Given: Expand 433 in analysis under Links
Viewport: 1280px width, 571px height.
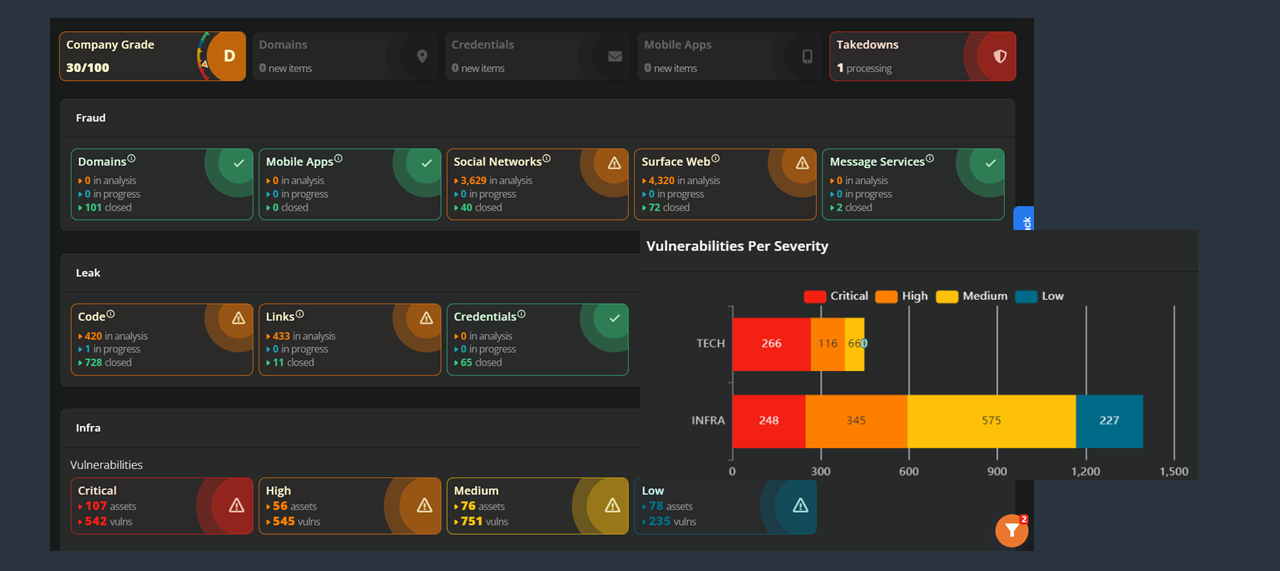Looking at the screenshot, I should click(x=303, y=336).
